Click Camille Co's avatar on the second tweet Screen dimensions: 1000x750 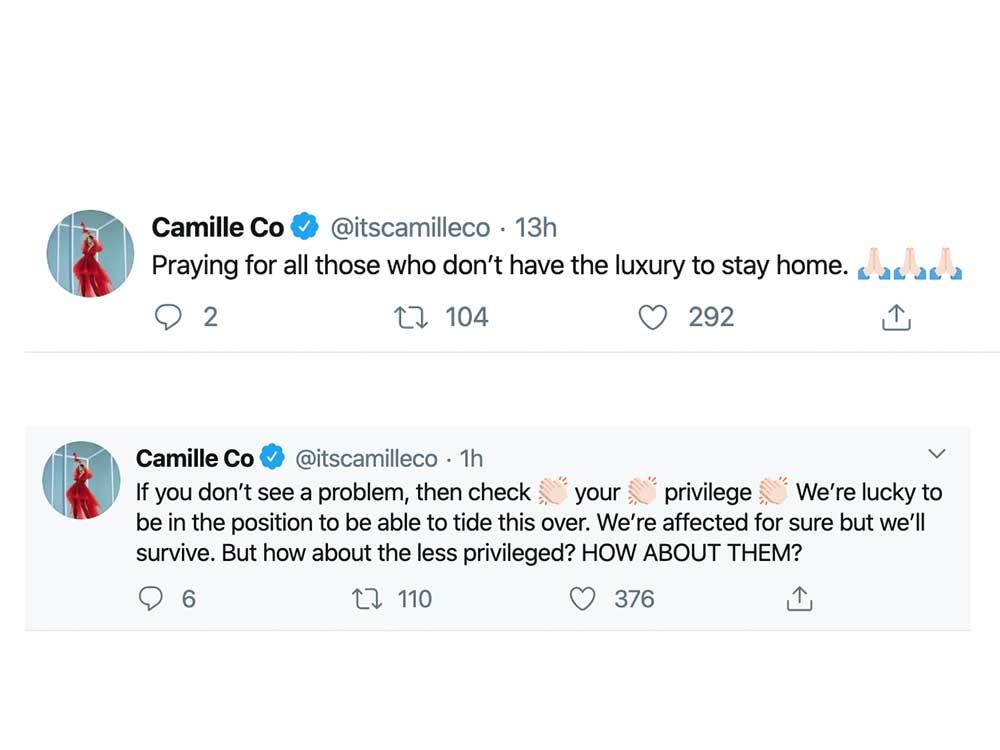pos(79,480)
